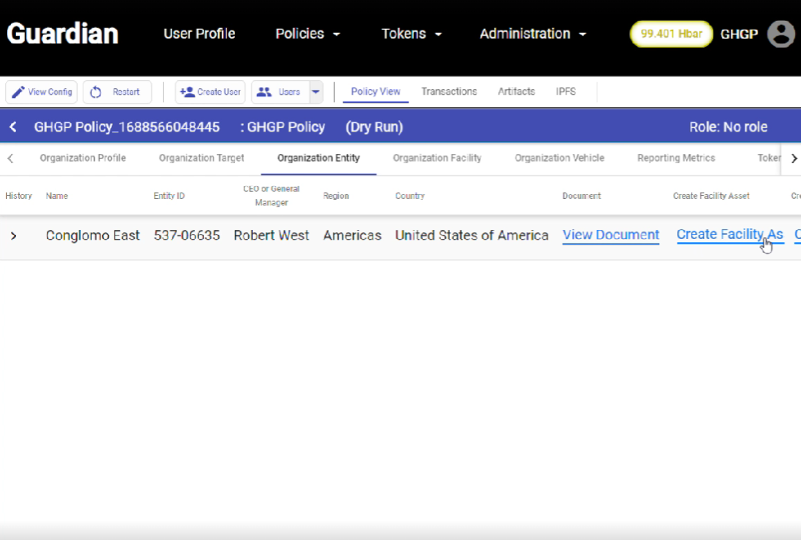The height and width of the screenshot is (540, 802).
Task: Go to User Profile
Action: pyautogui.click(x=199, y=34)
